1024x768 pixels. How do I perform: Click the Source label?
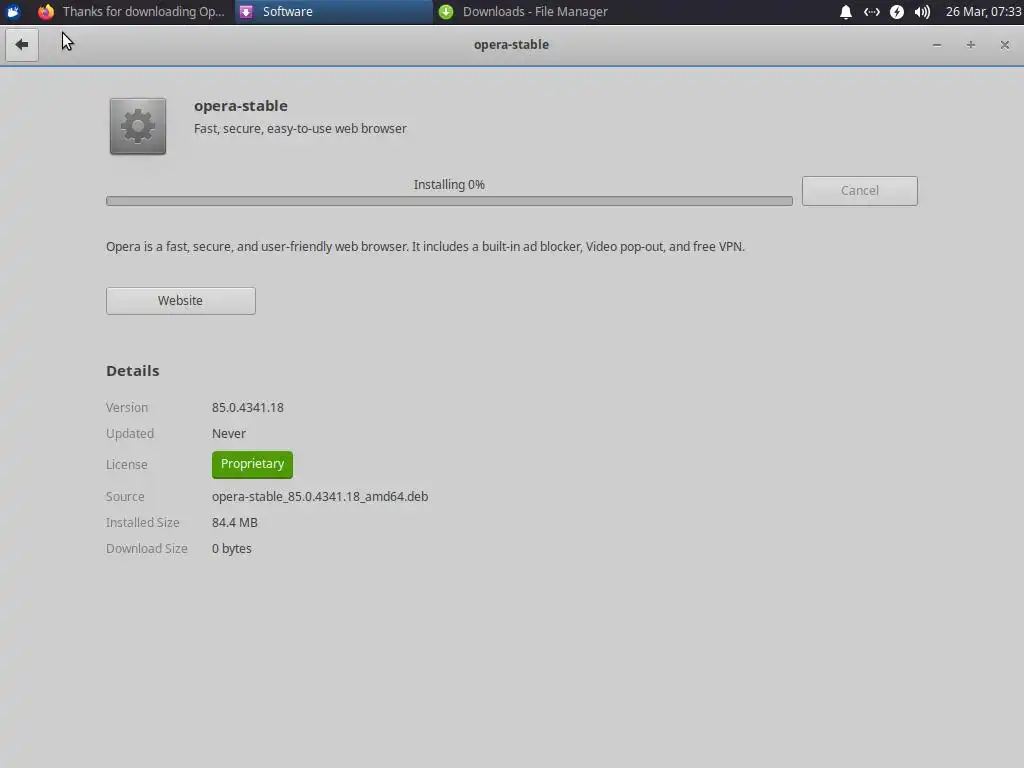coord(125,496)
